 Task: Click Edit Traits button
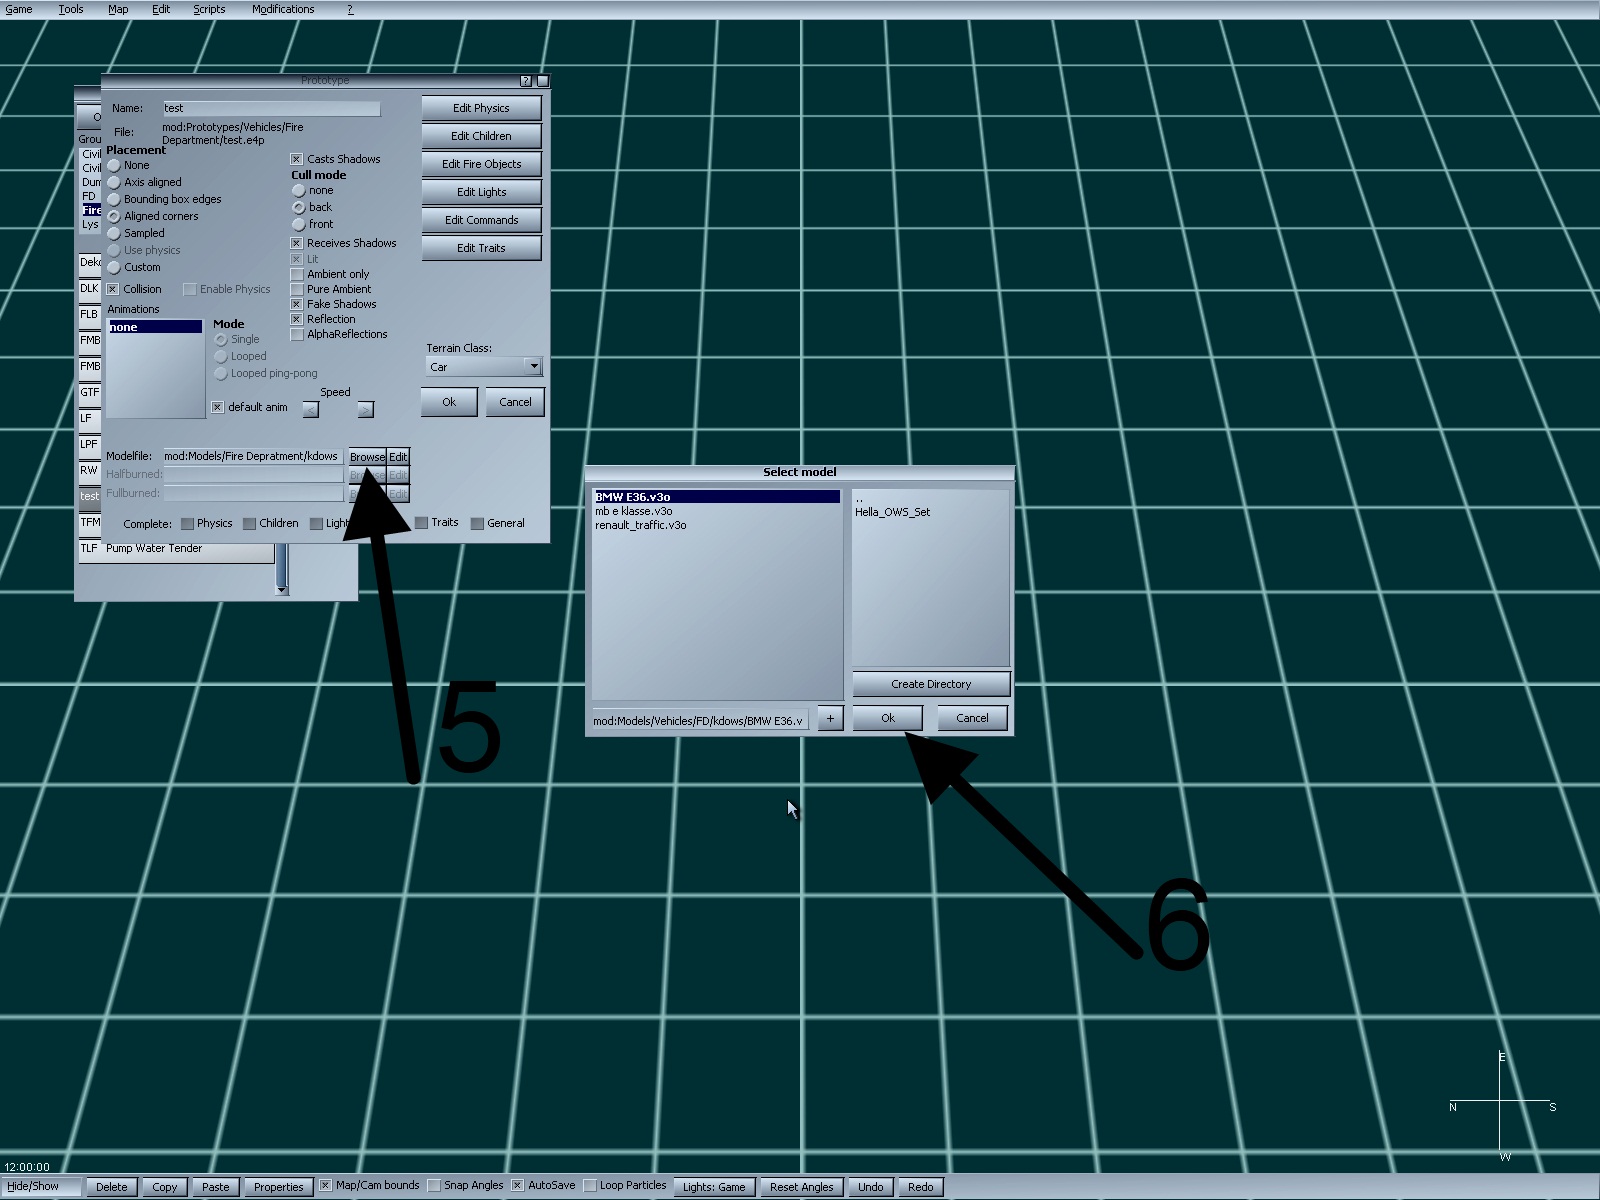click(x=481, y=248)
